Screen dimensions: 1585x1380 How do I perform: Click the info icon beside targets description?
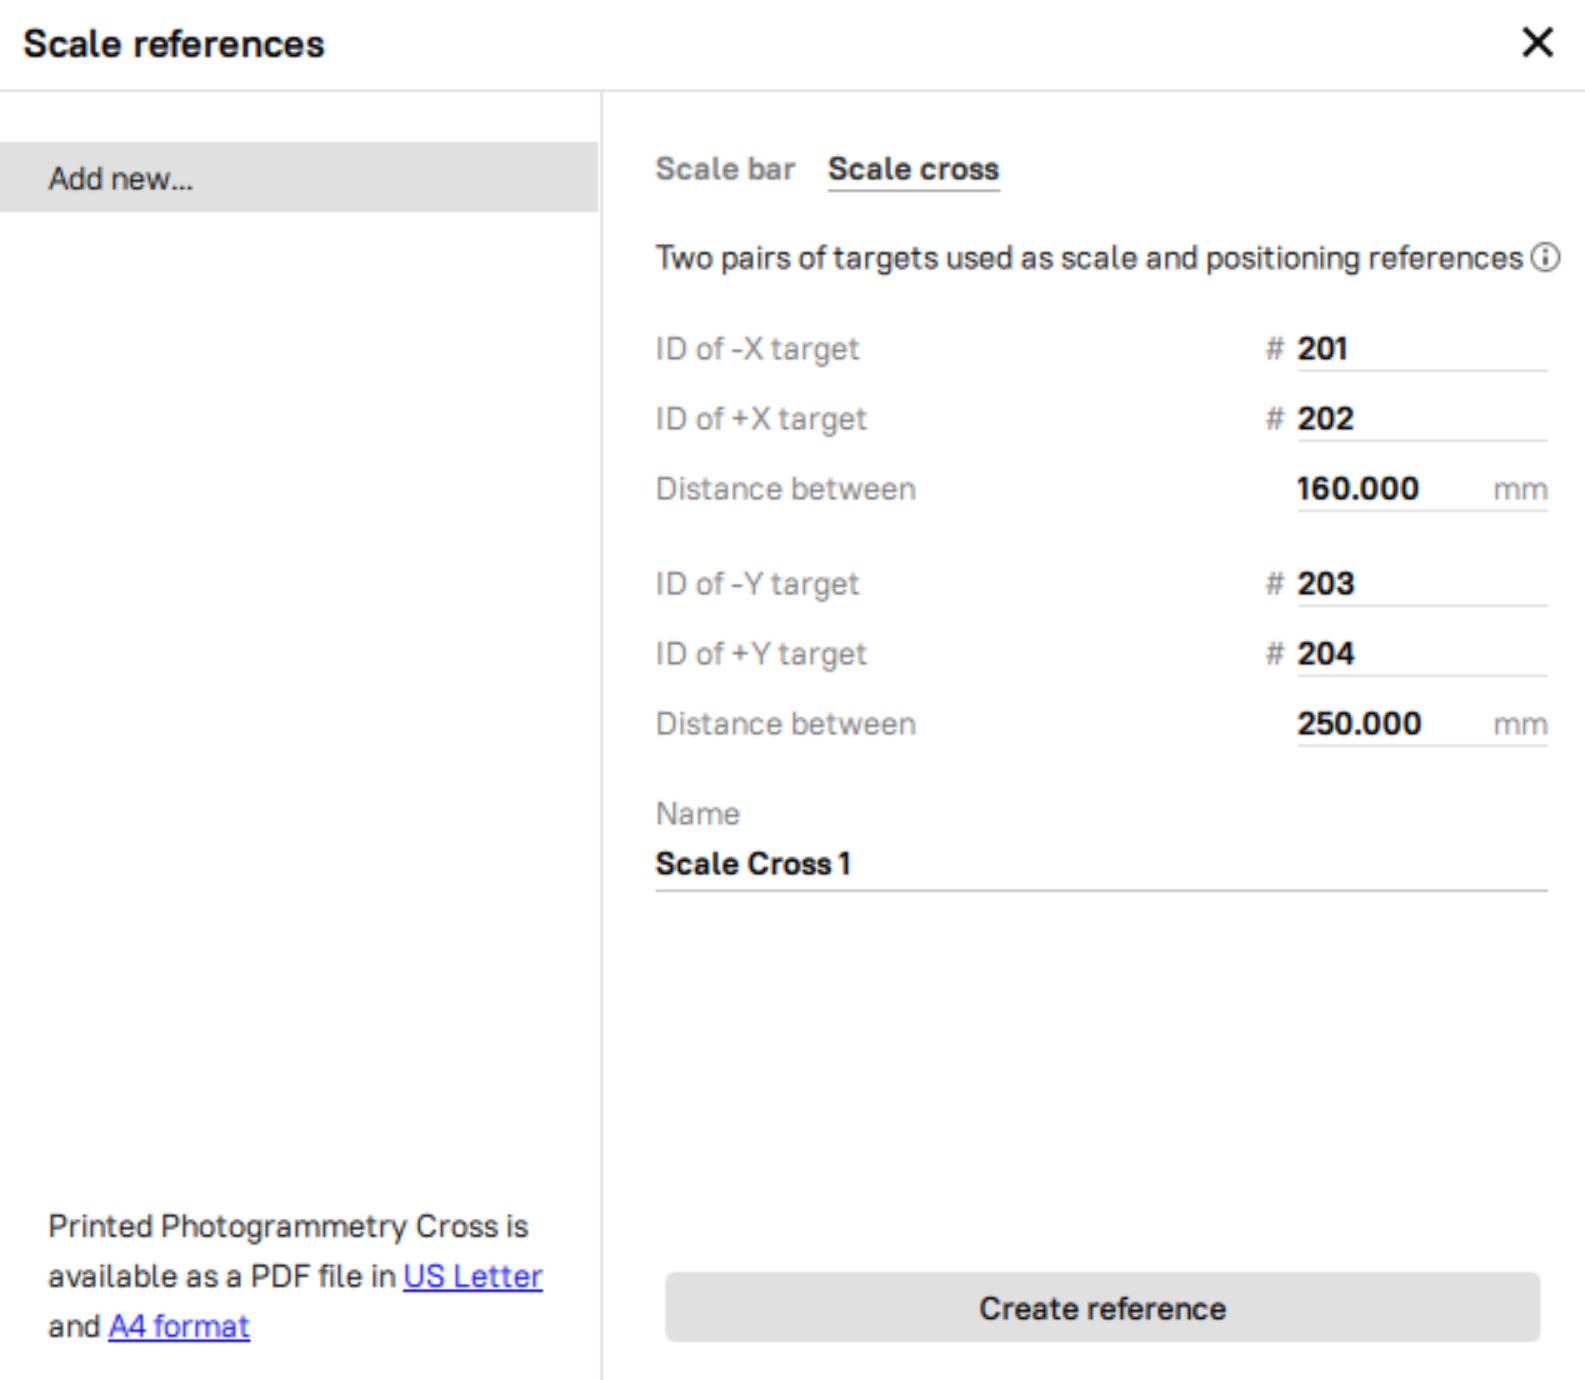point(1545,258)
